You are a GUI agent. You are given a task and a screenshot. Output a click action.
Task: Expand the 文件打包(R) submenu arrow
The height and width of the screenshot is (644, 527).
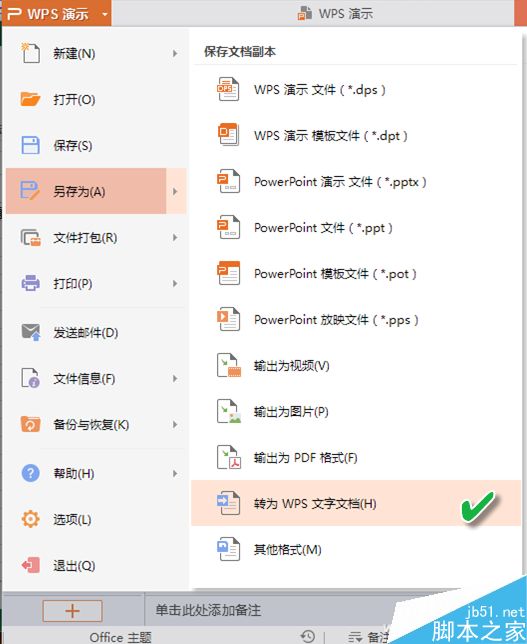[175, 237]
